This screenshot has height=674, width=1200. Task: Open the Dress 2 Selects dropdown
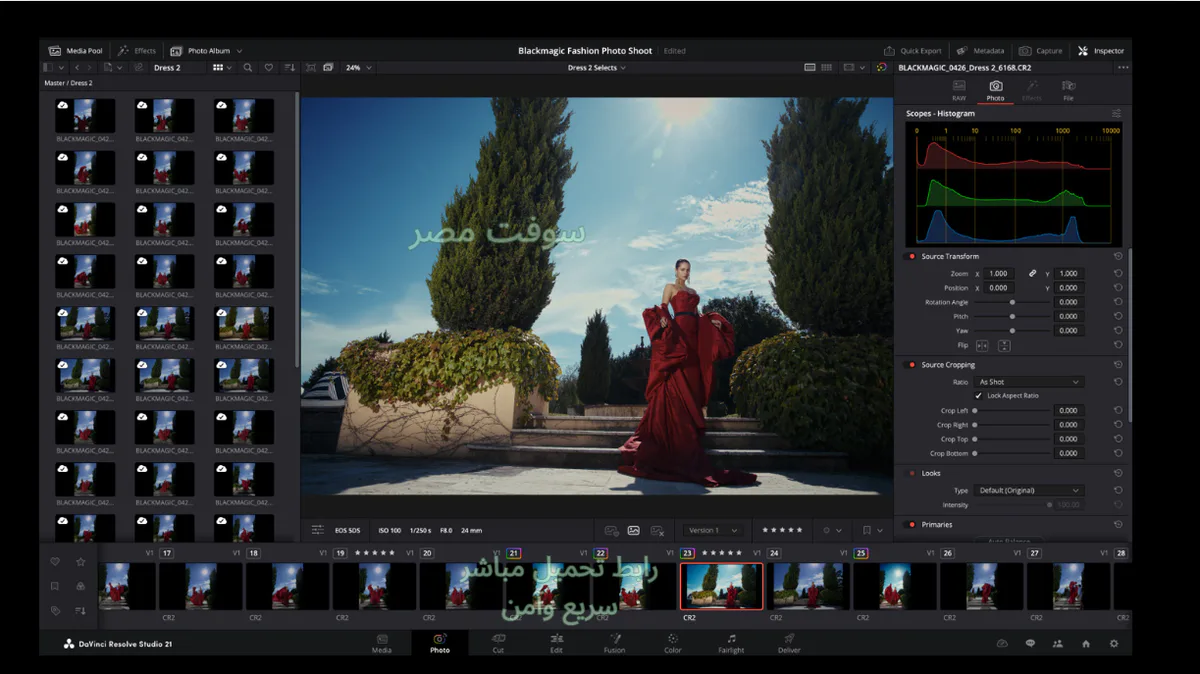click(597, 68)
